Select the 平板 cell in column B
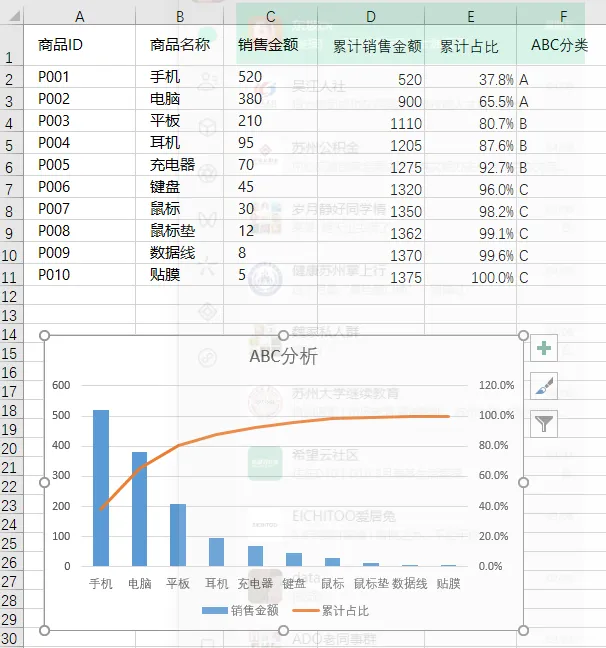The width and height of the screenshot is (606, 648). pyautogui.click(x=179, y=121)
